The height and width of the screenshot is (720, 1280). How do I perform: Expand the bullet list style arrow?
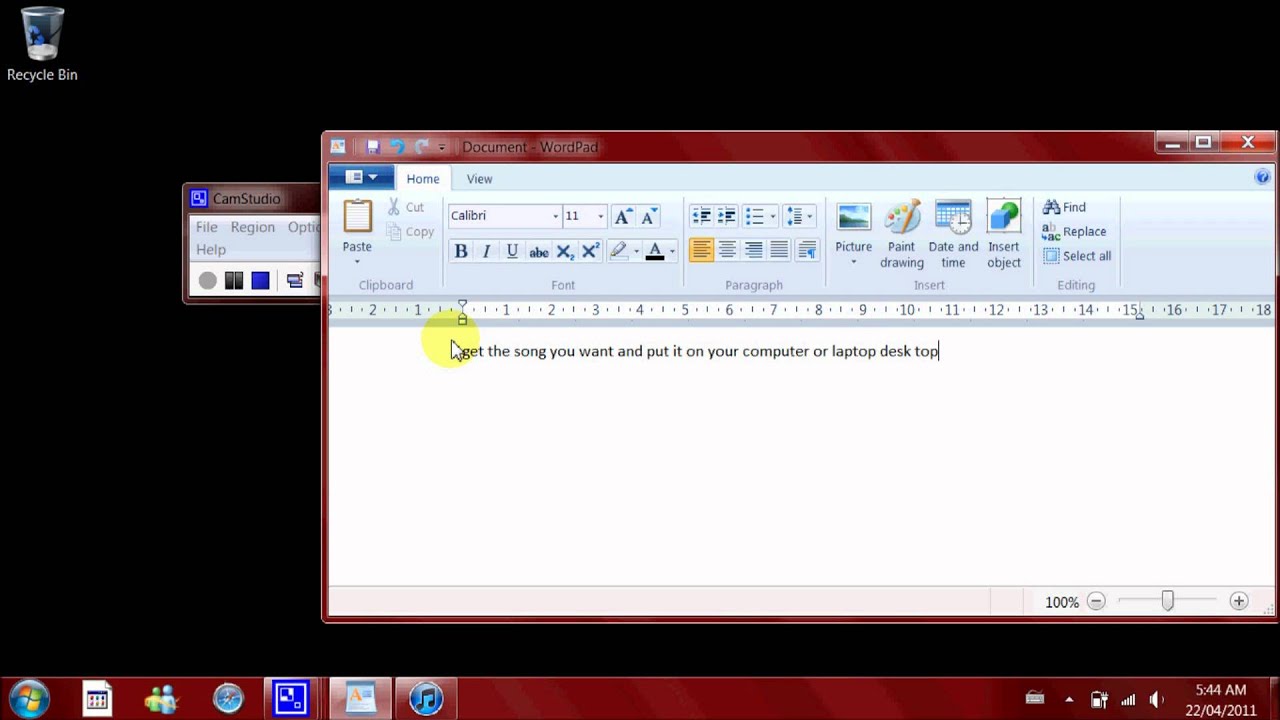coord(773,216)
